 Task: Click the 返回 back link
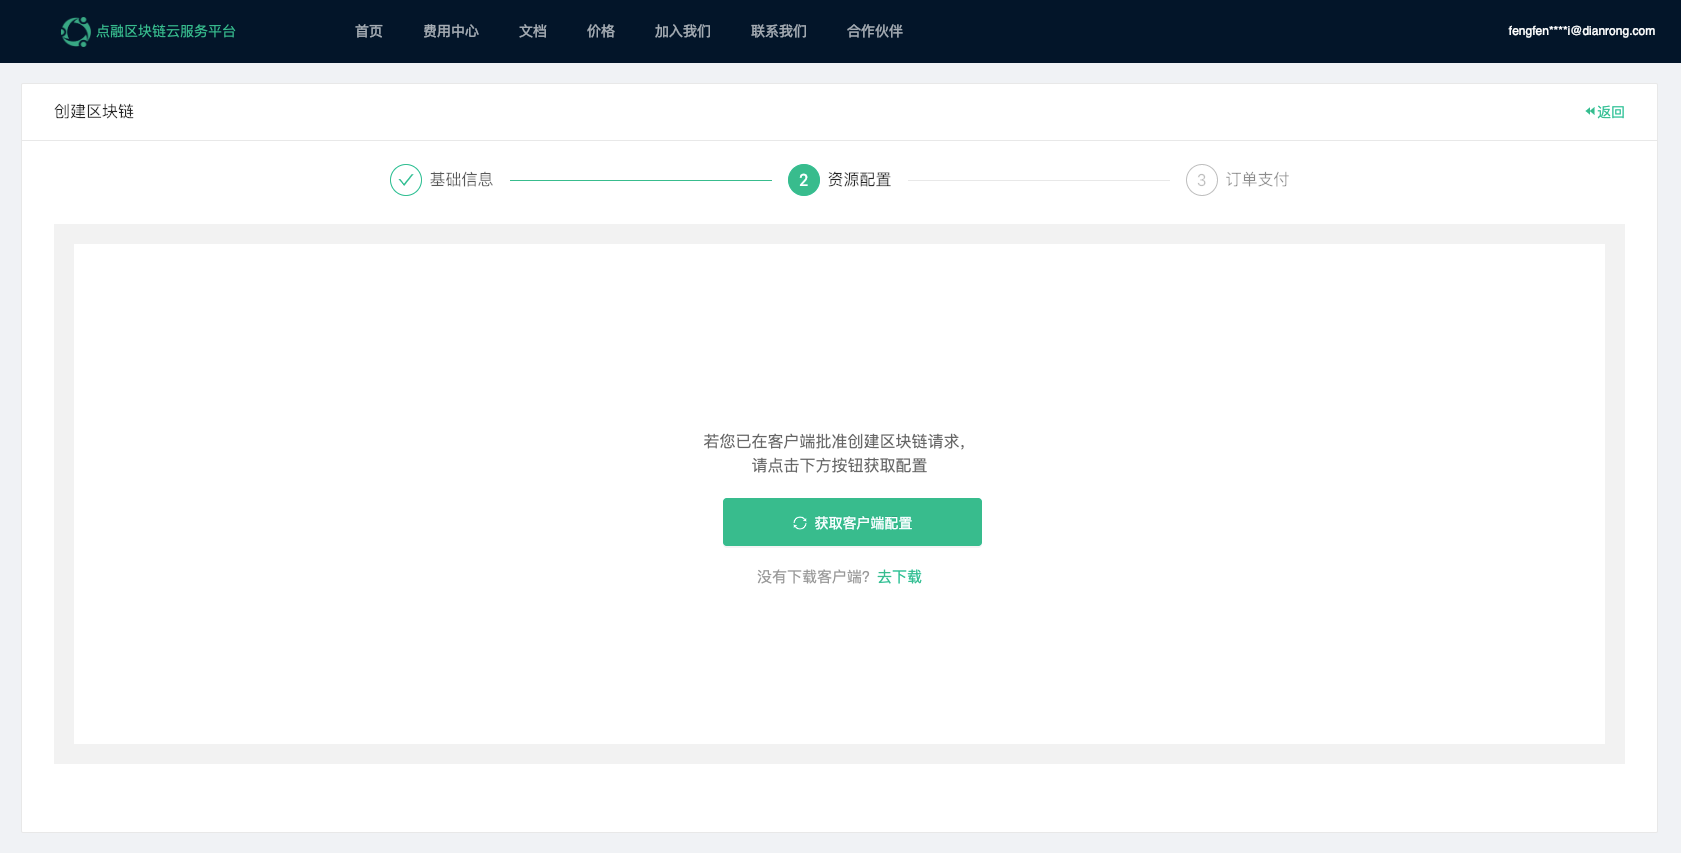click(1605, 112)
